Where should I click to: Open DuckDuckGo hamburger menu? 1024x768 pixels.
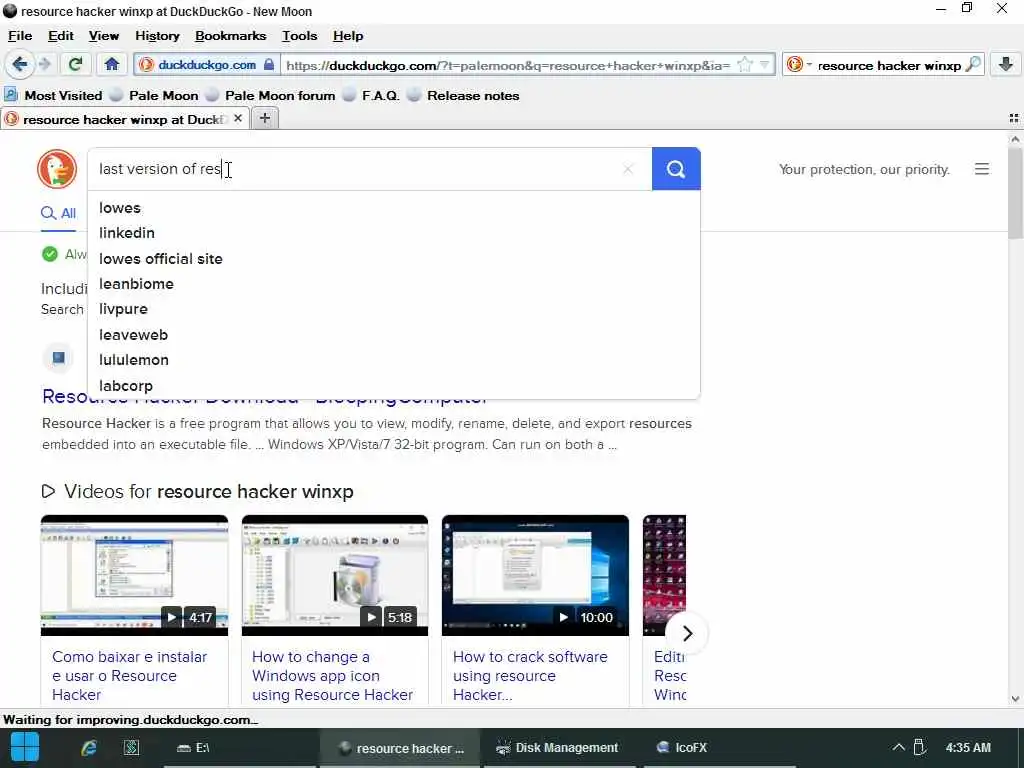(x=982, y=169)
